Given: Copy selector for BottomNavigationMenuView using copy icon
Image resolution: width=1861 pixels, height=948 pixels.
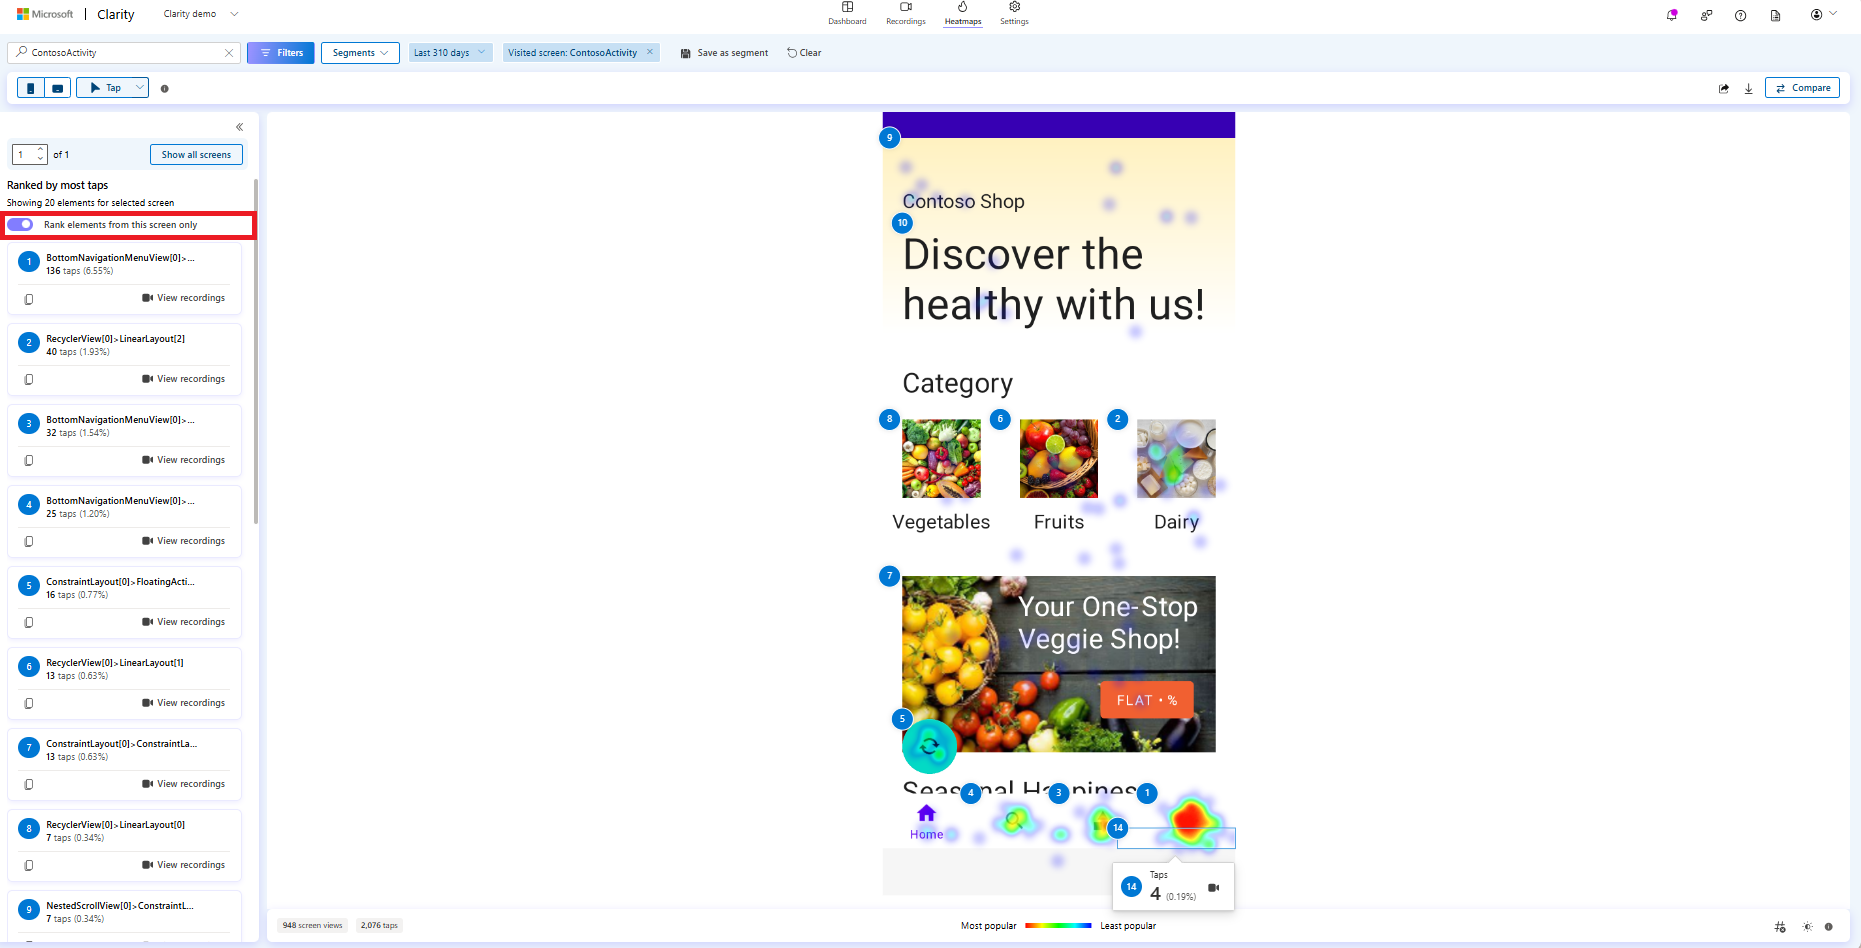Looking at the screenshot, I should pyautogui.click(x=30, y=298).
